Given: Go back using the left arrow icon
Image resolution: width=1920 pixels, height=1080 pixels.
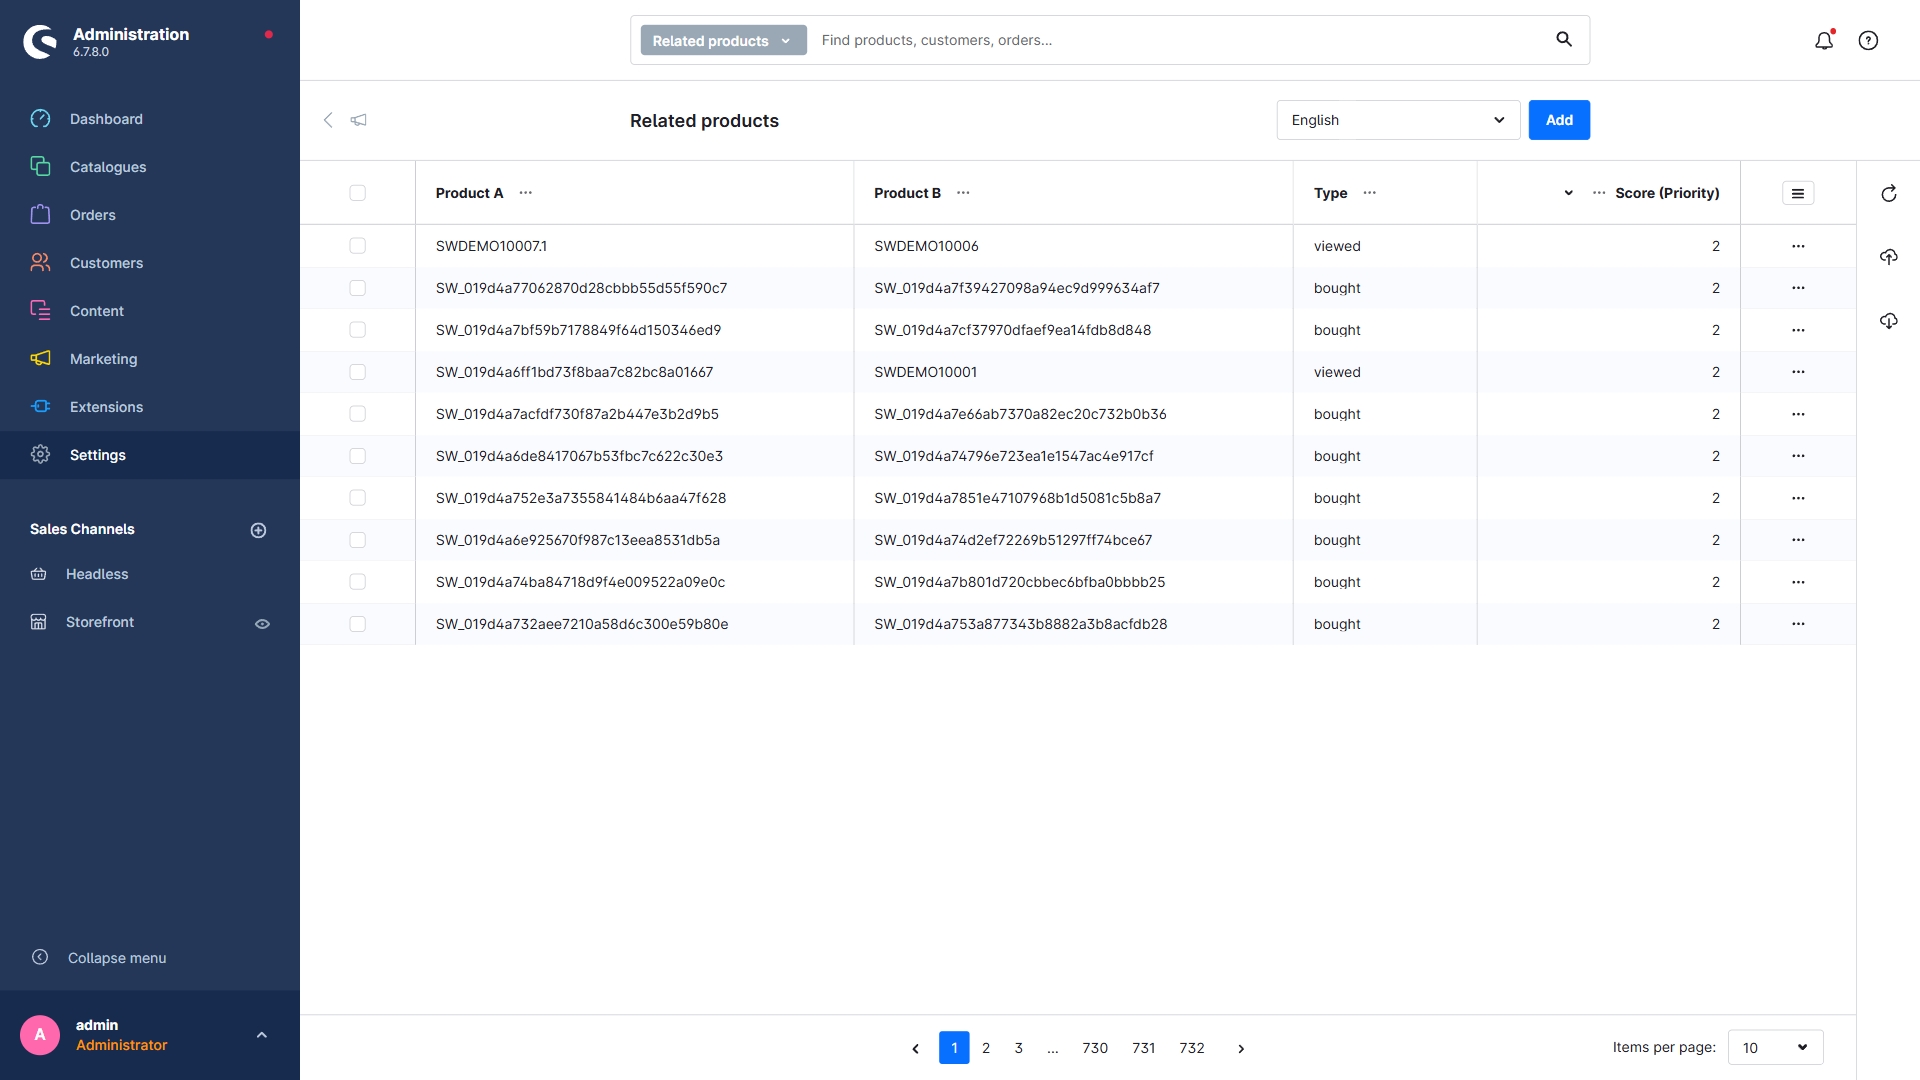Looking at the screenshot, I should coord(328,120).
